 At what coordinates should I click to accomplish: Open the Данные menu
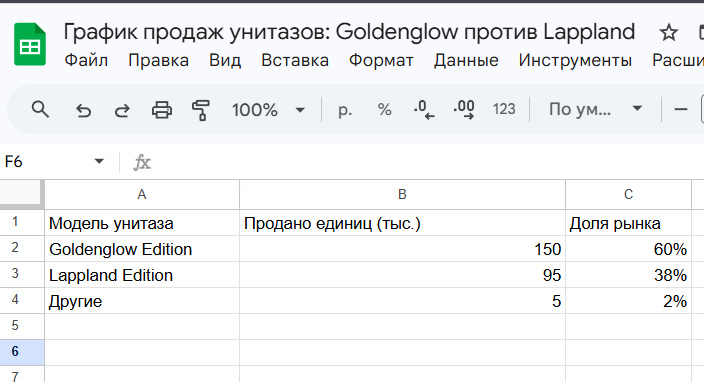466,60
